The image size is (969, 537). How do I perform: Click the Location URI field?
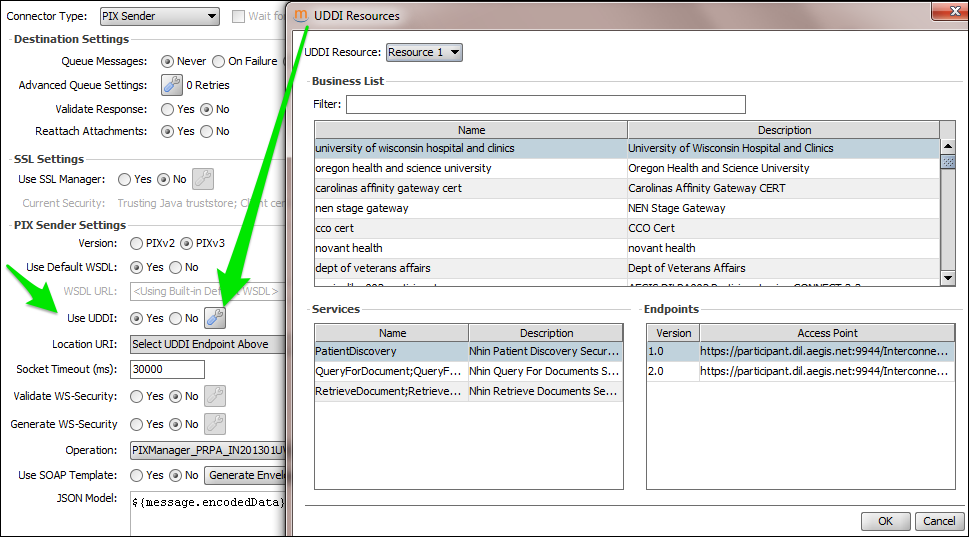click(x=208, y=344)
